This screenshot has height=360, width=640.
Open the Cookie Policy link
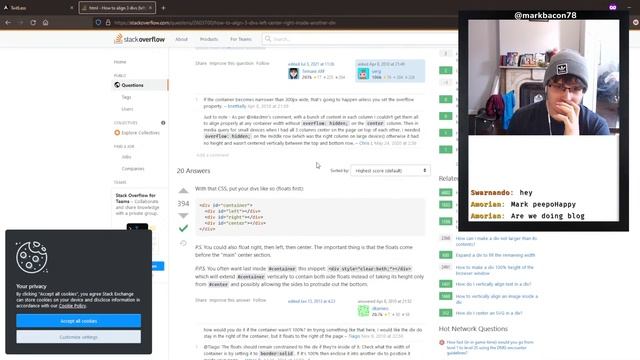tap(72, 306)
